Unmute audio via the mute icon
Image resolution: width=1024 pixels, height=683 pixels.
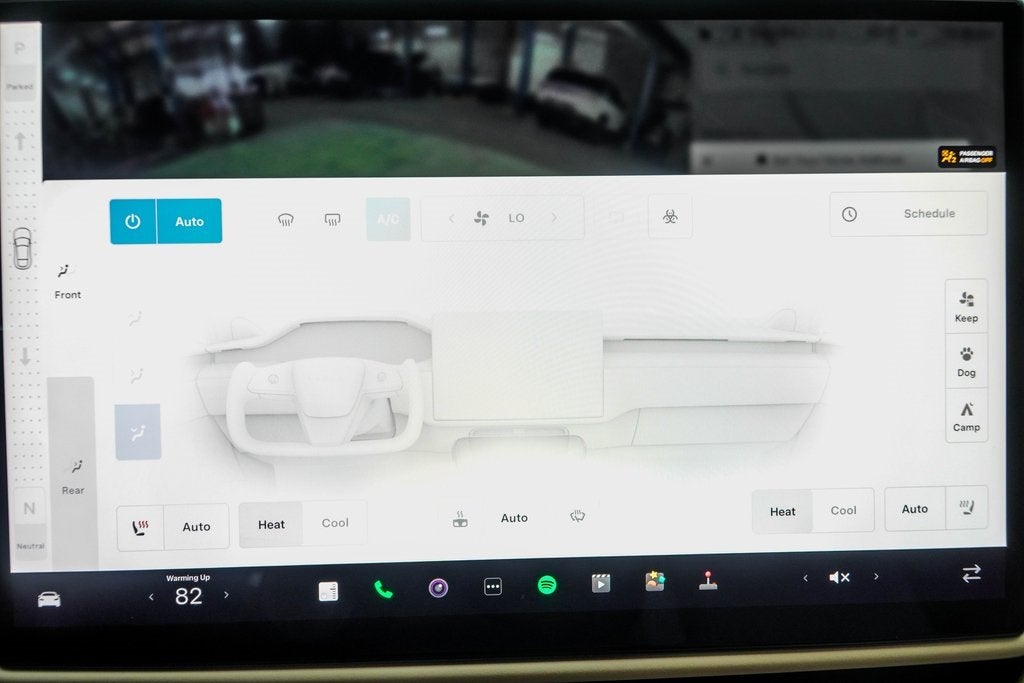pos(840,576)
